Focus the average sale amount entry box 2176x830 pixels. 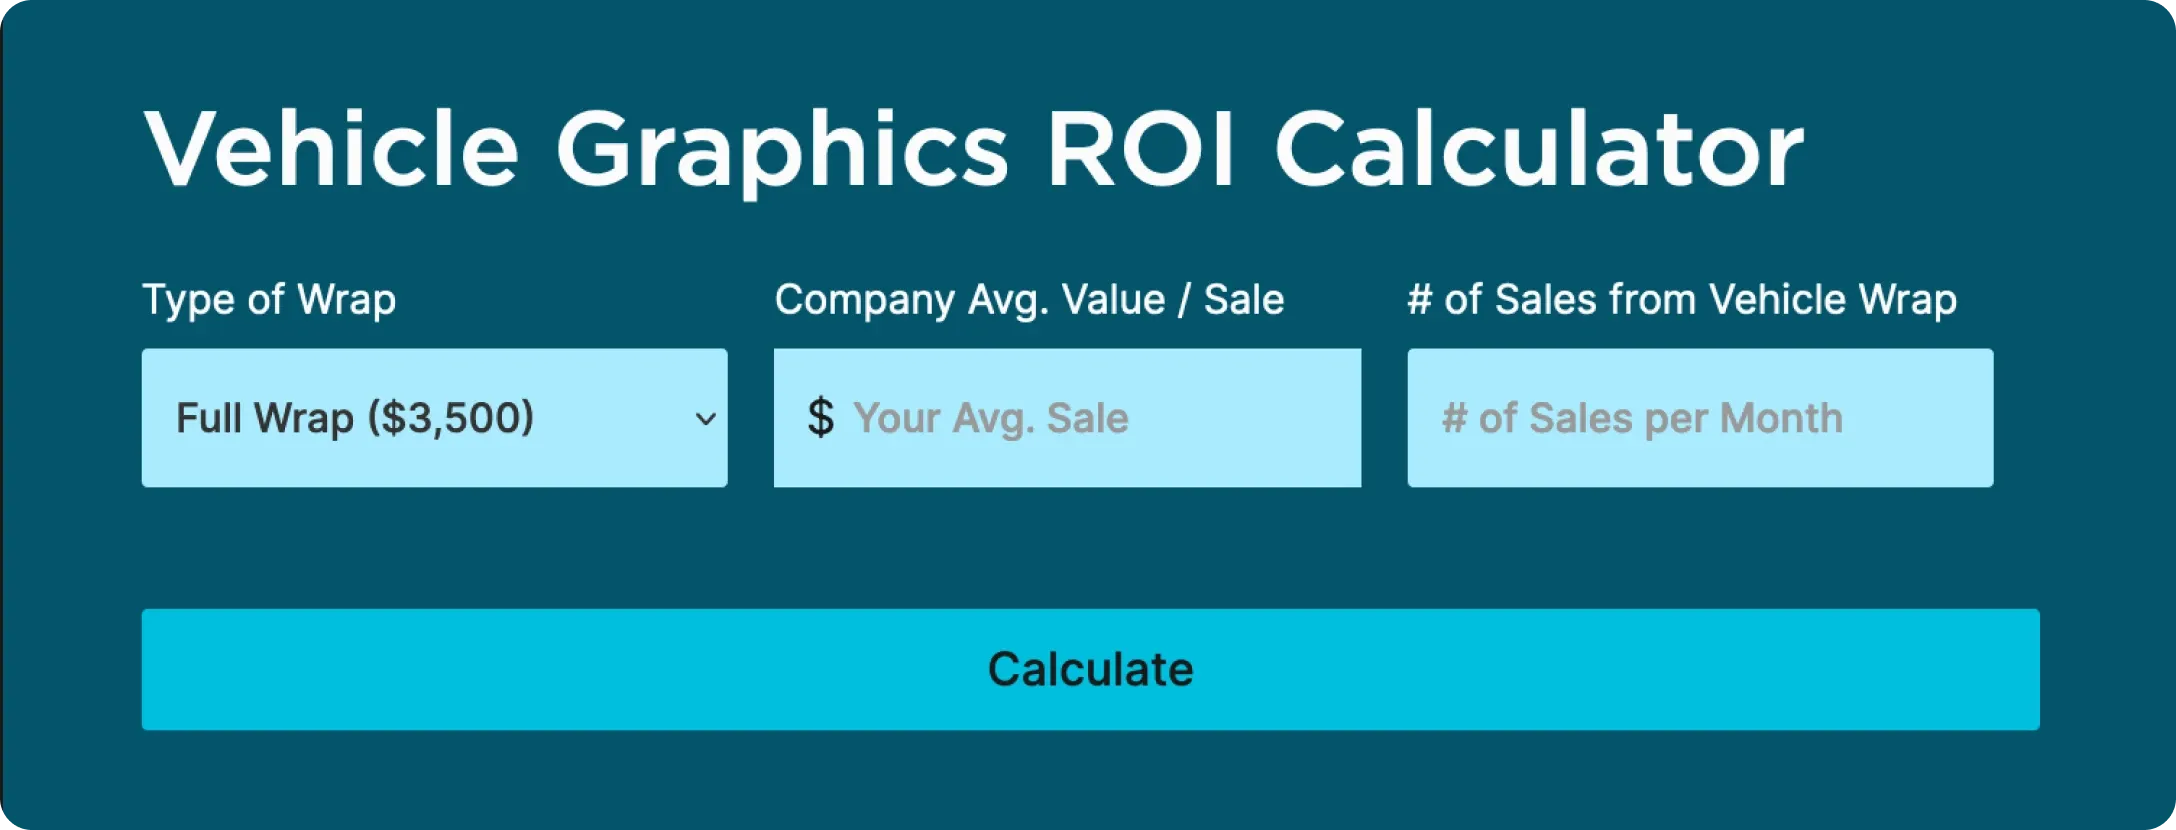pos(1065,418)
